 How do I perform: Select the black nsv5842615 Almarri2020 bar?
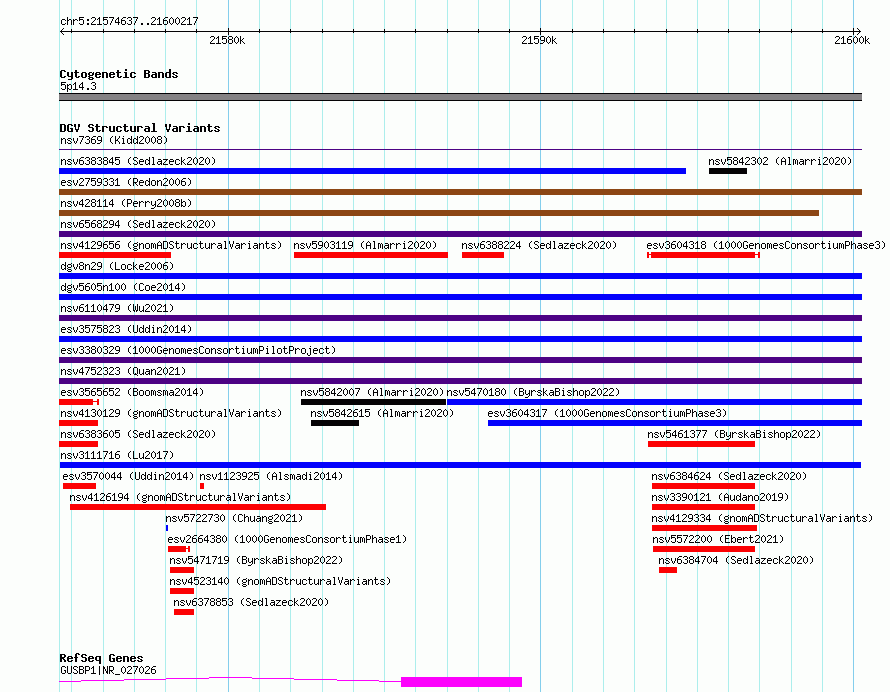pyautogui.click(x=335, y=423)
